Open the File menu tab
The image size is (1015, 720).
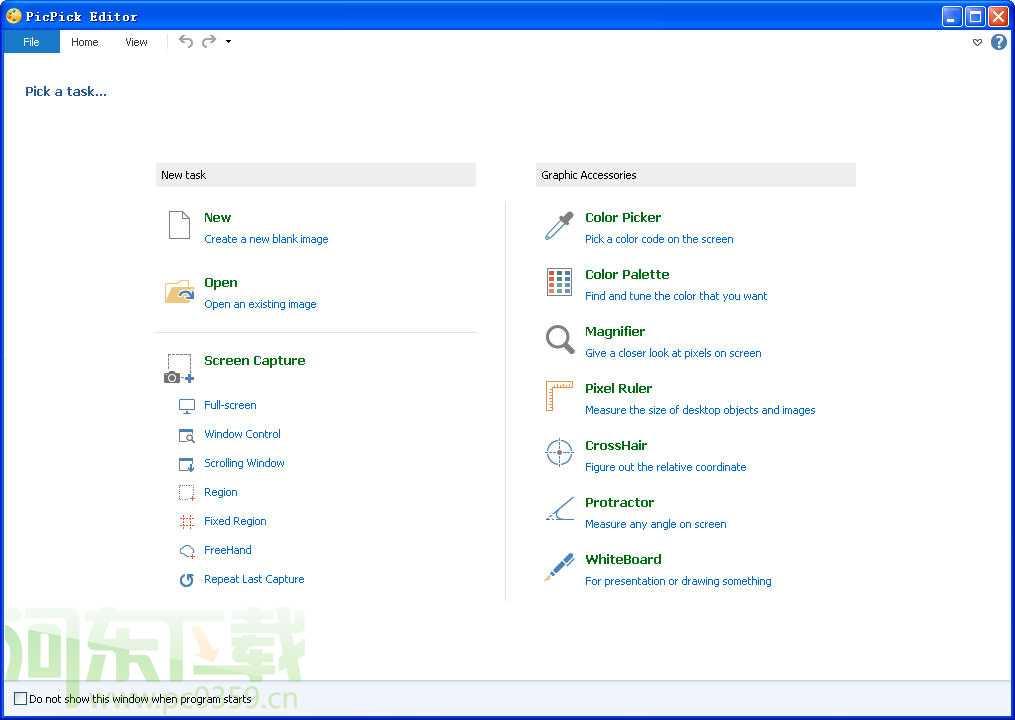[x=31, y=41]
